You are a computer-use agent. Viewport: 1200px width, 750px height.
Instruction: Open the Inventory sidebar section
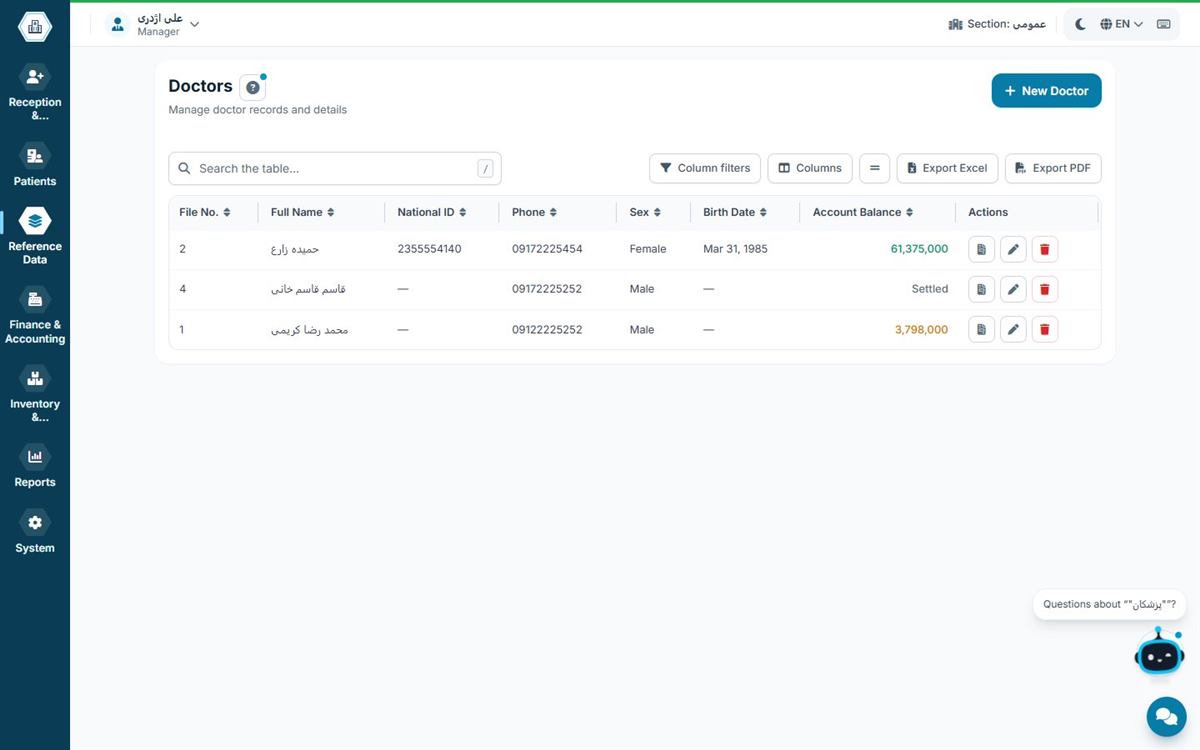[x=35, y=395]
